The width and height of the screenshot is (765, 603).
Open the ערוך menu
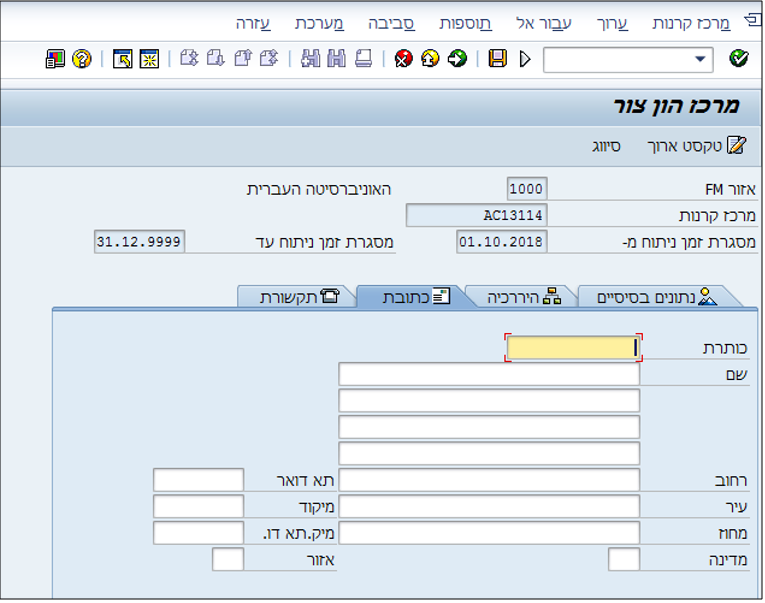[x=612, y=23]
